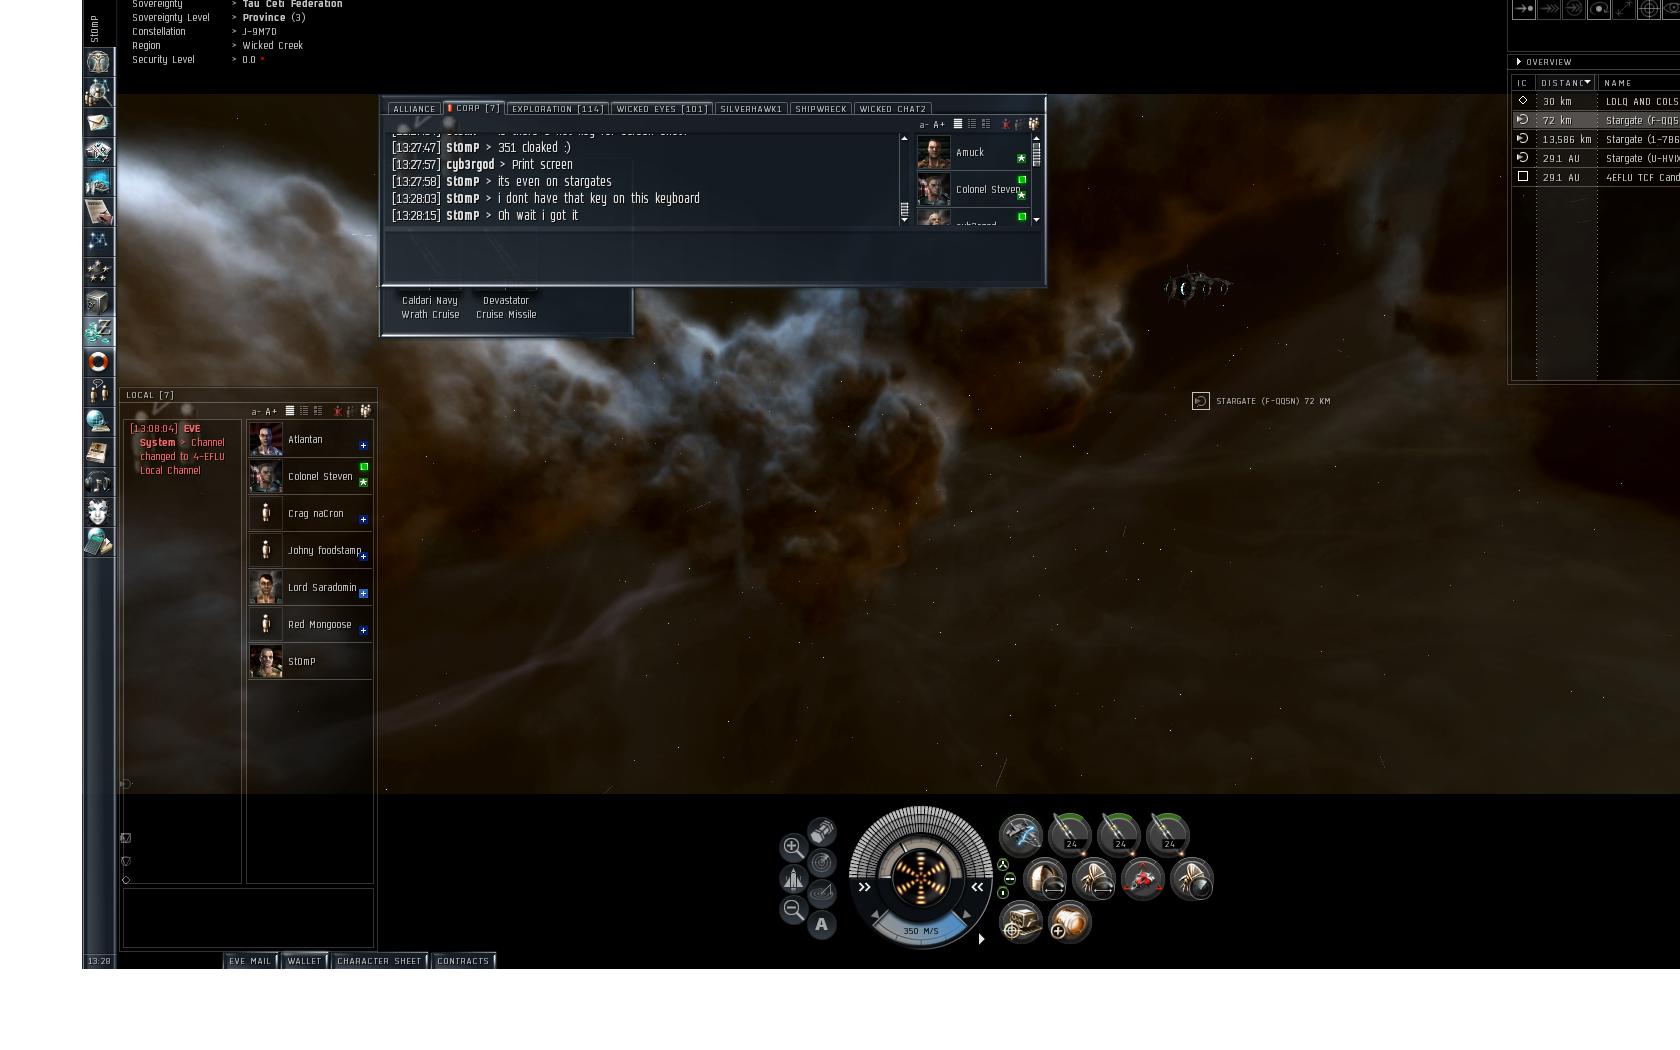This screenshot has width=1680, height=1050.
Task: Select the Stargate (F-QQ5N) 72 km overview row
Action: coord(1596,120)
